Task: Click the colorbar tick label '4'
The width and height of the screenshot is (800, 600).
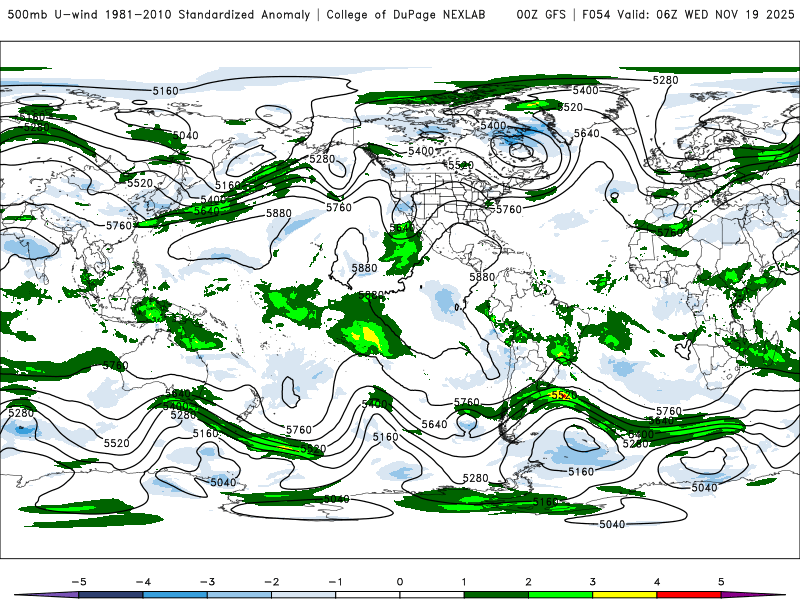Action: [x=657, y=582]
